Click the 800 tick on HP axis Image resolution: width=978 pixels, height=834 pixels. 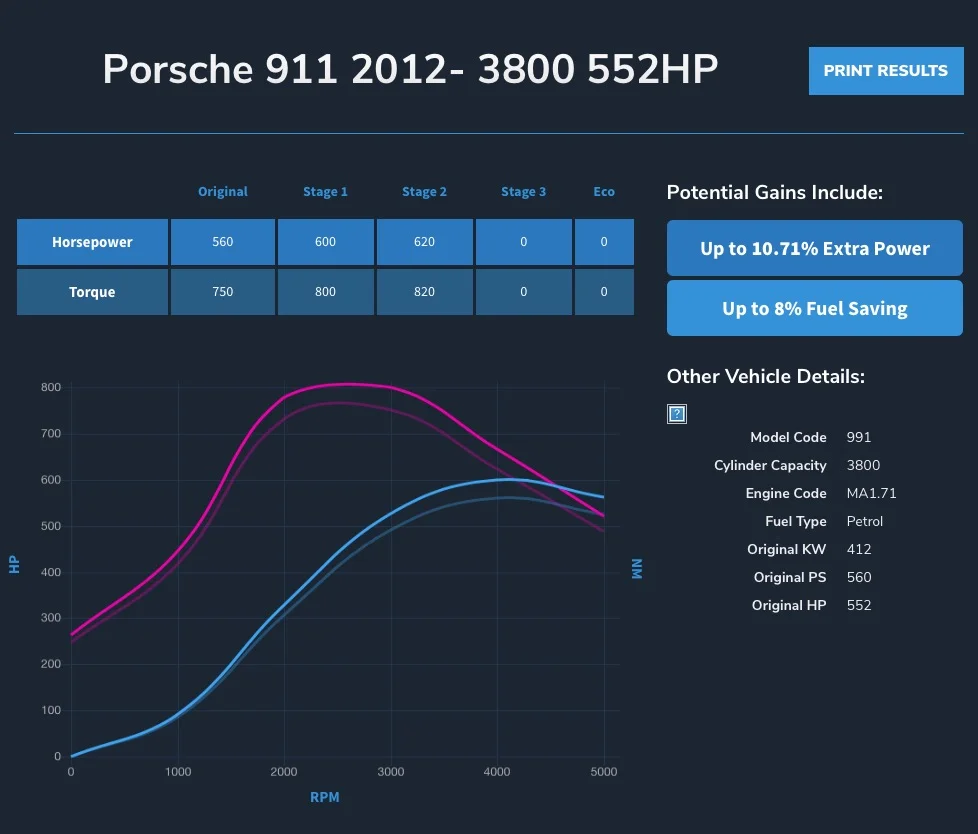click(51, 387)
